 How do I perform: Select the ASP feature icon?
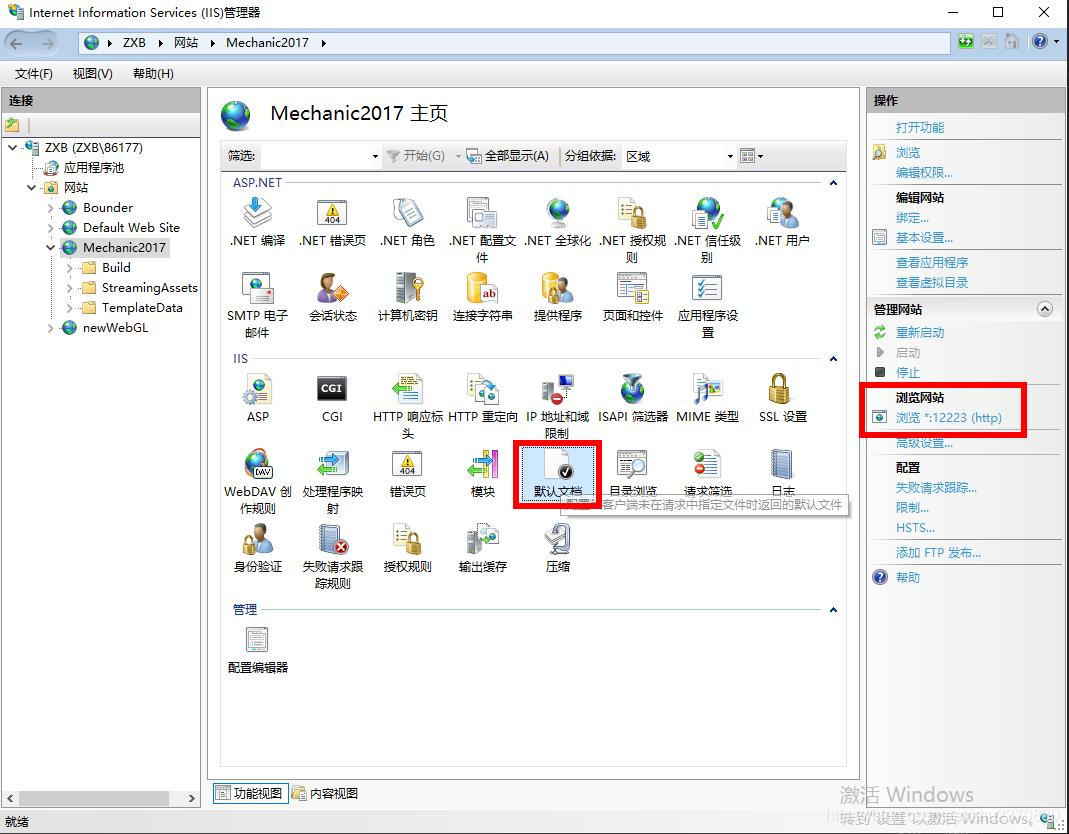tap(258, 389)
